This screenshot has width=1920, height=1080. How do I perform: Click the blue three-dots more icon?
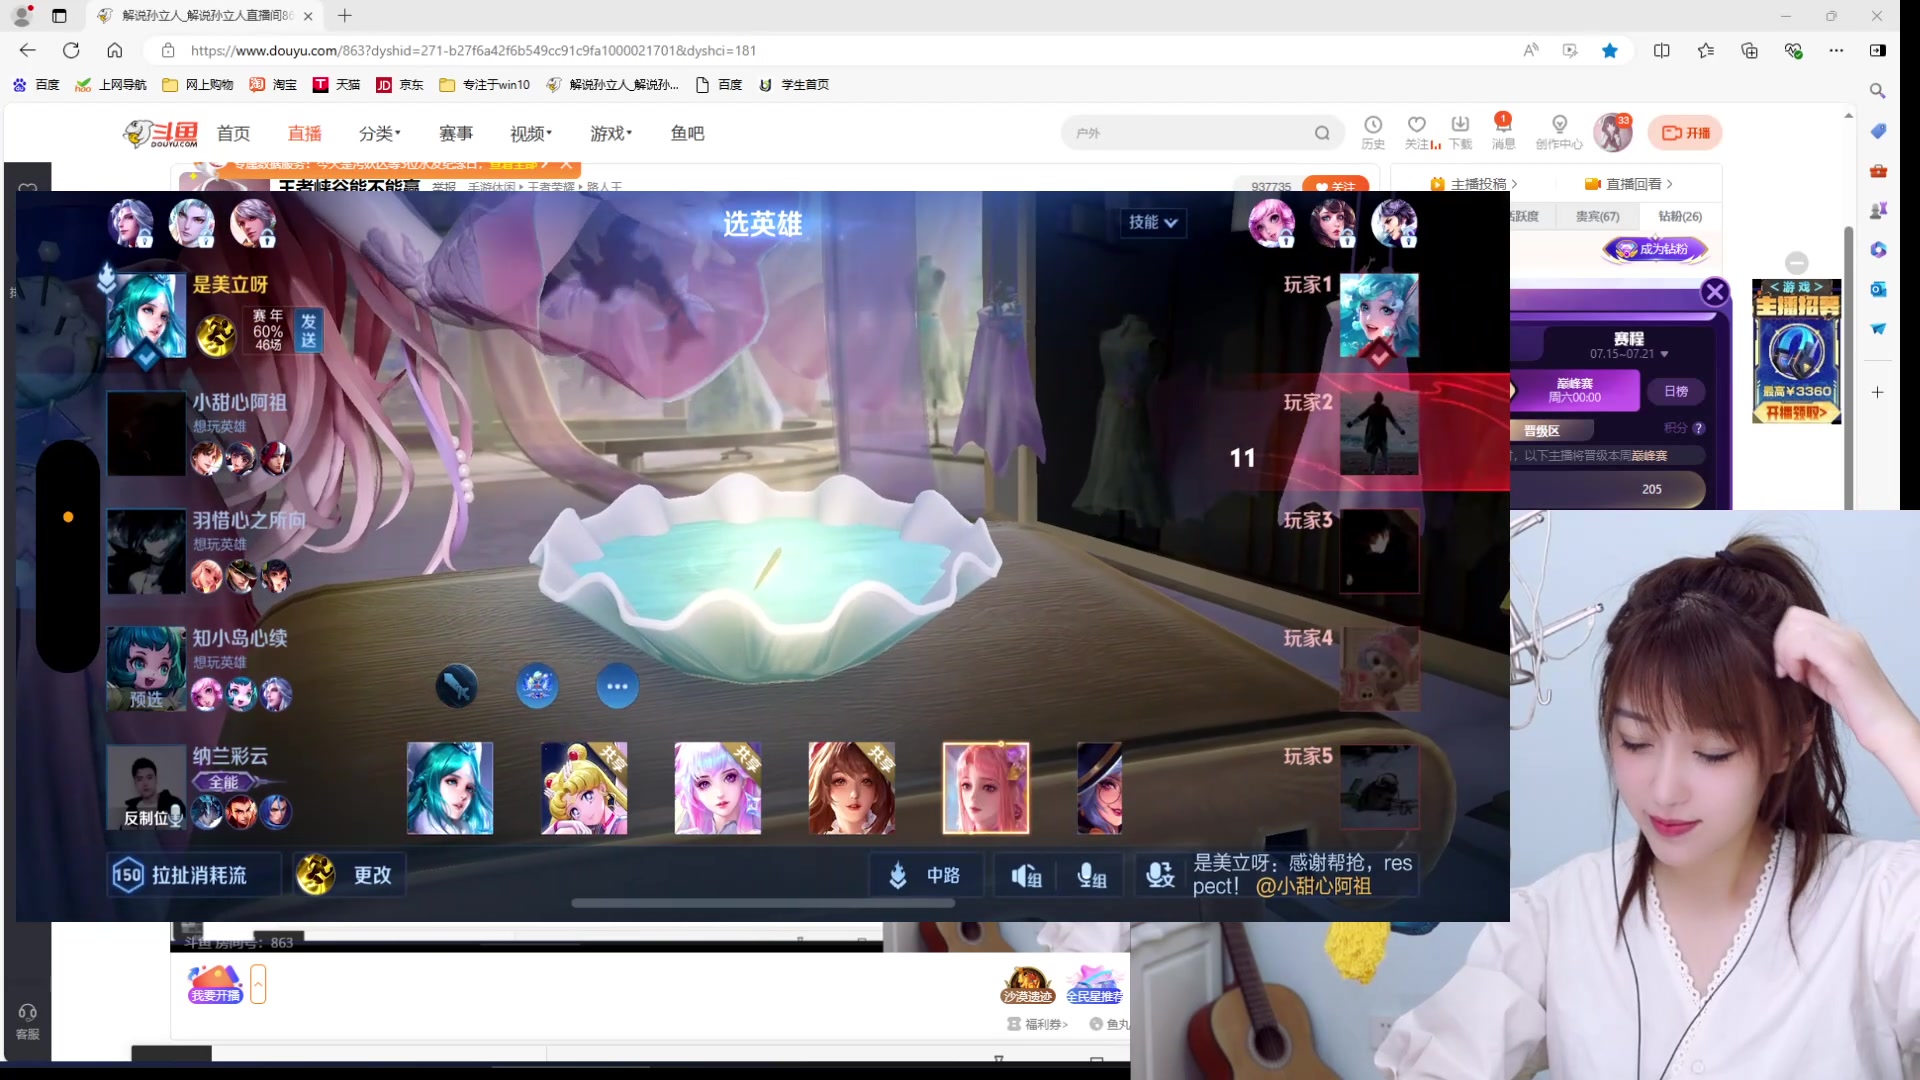click(x=617, y=686)
